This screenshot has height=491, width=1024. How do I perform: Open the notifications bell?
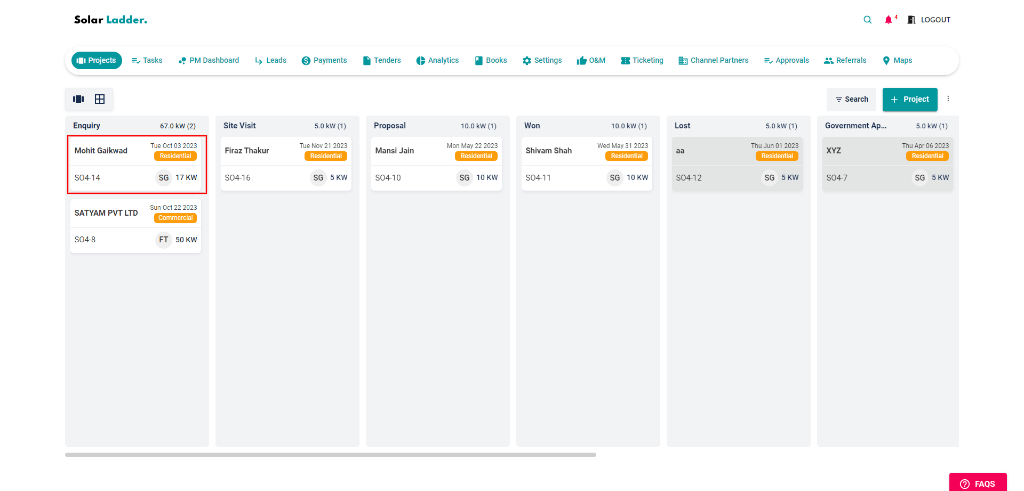tap(888, 20)
